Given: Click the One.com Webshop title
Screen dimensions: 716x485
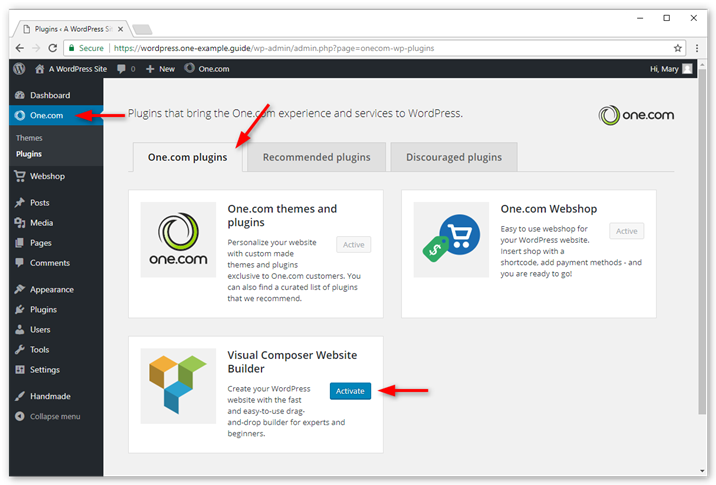Looking at the screenshot, I should click(548, 209).
